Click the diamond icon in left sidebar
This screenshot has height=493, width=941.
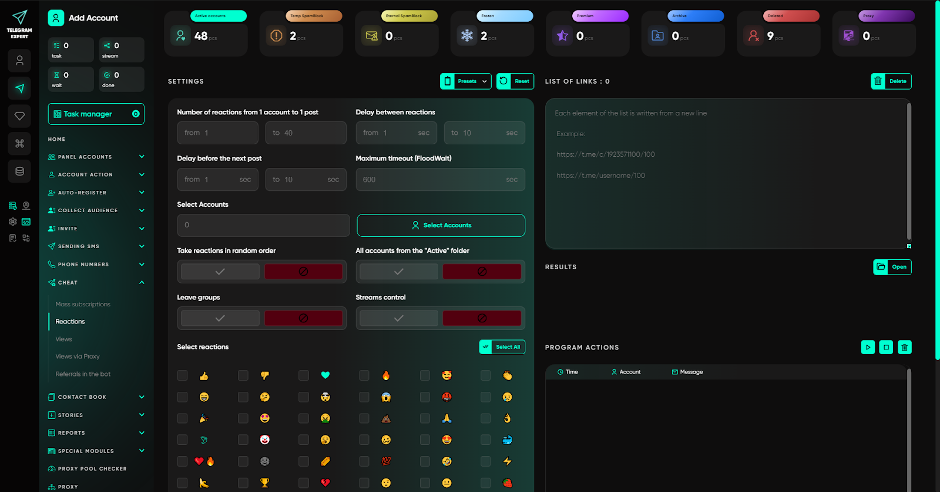(x=19, y=116)
